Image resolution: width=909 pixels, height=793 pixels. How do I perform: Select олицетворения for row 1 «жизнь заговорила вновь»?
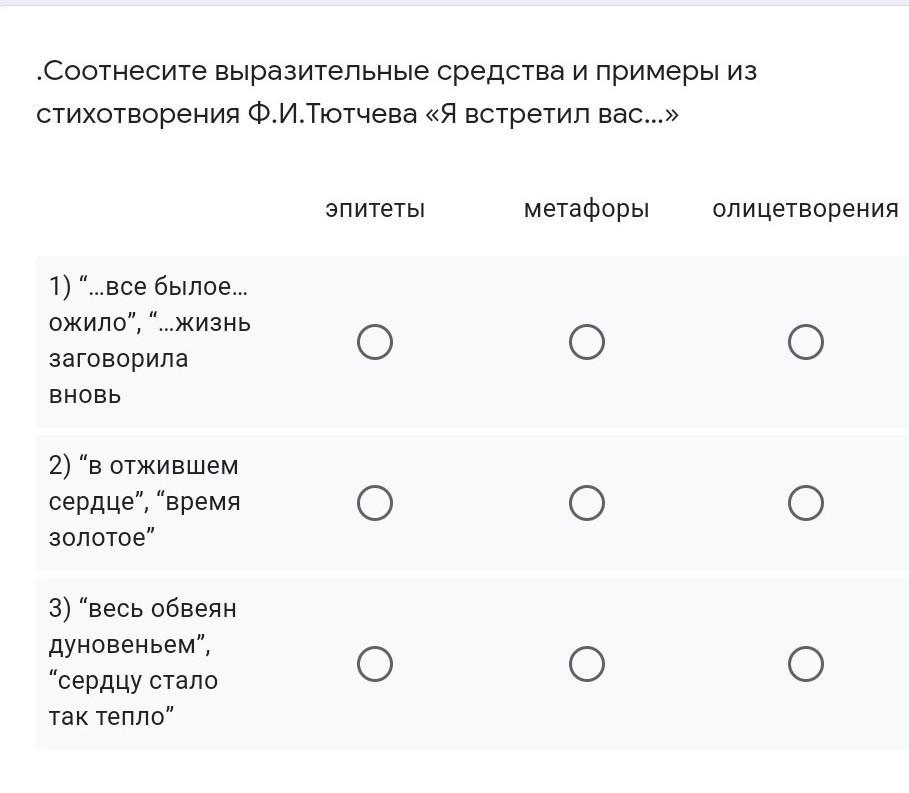pos(805,342)
